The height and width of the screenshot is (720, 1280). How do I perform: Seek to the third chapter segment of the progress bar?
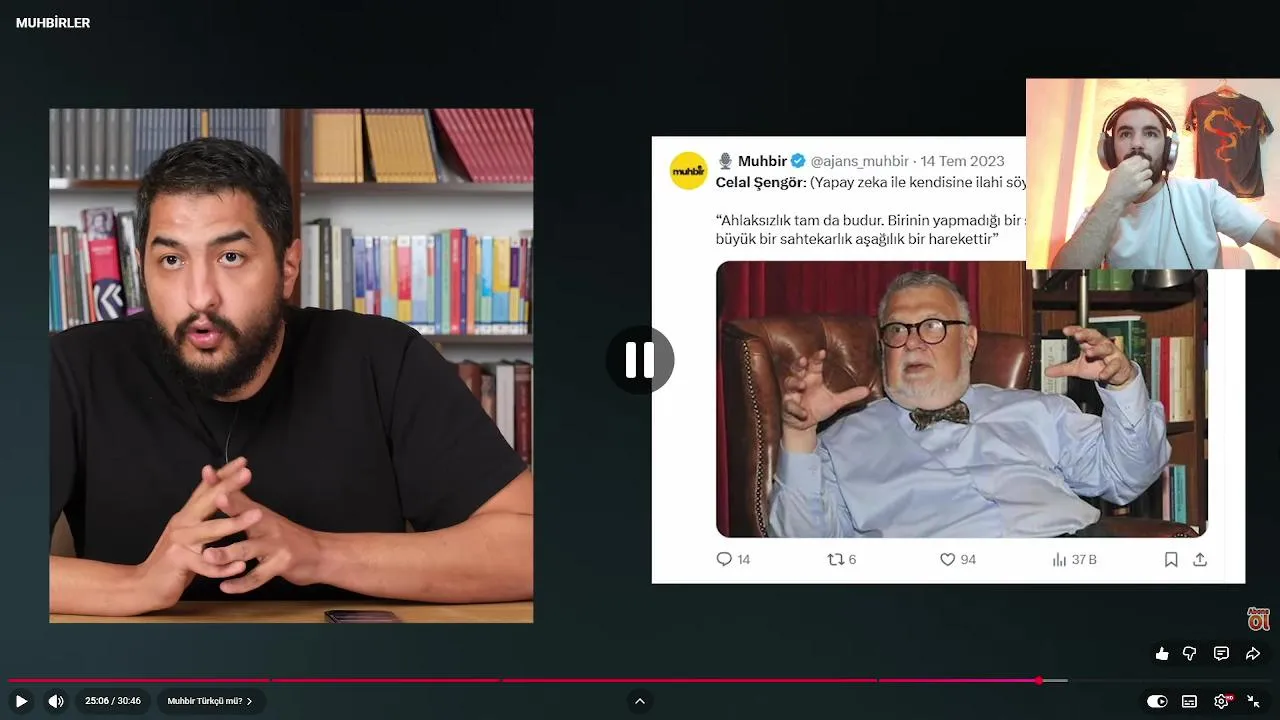(689, 680)
